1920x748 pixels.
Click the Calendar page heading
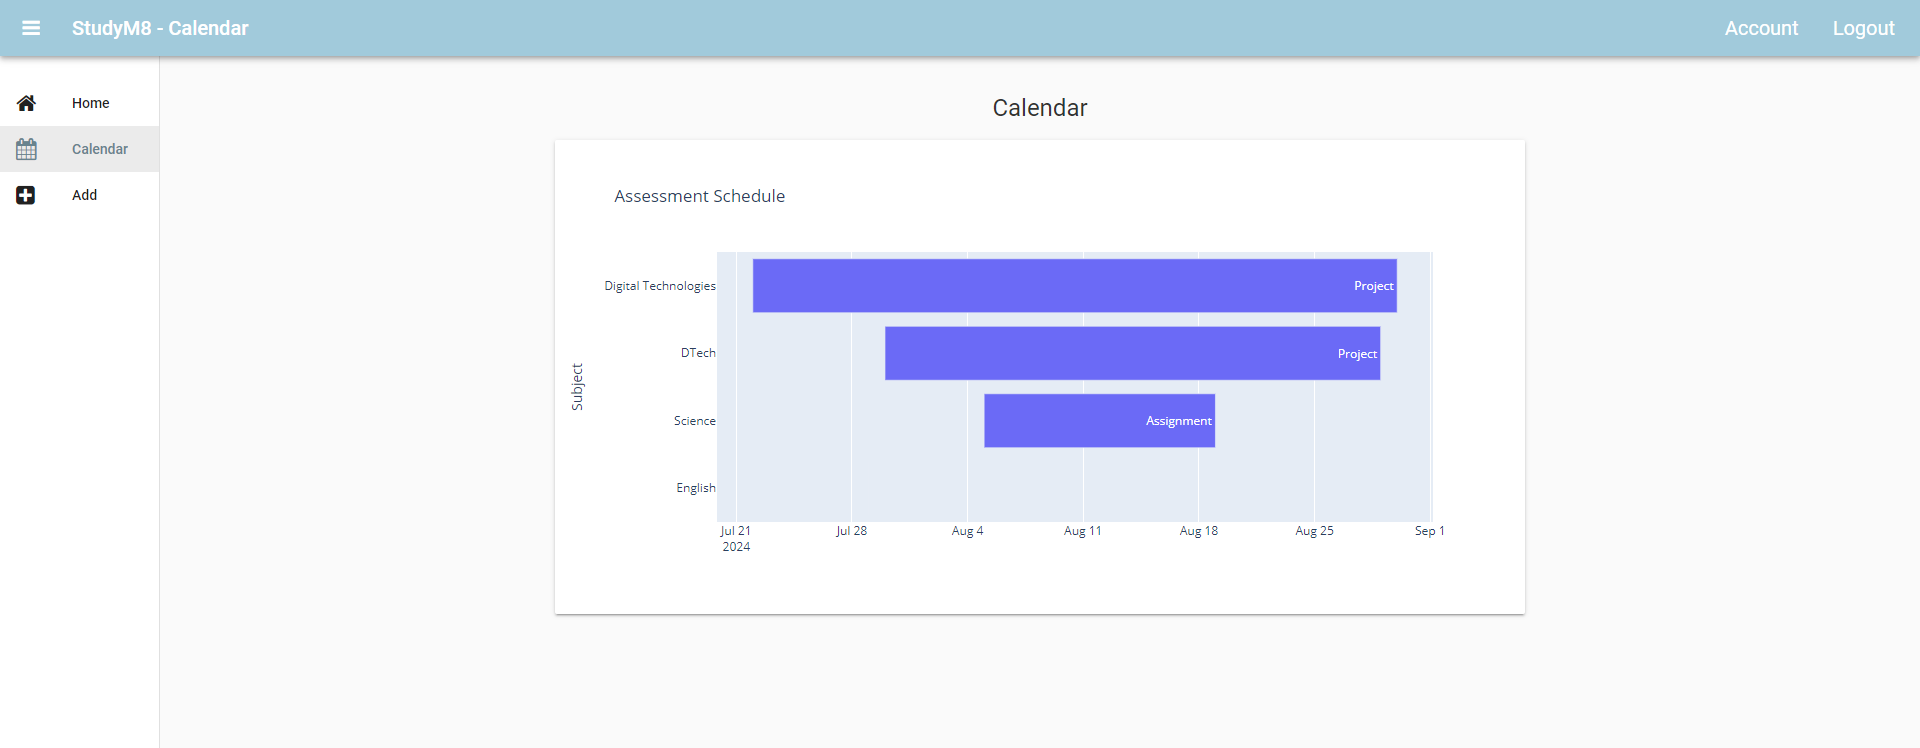pyautogui.click(x=1040, y=108)
